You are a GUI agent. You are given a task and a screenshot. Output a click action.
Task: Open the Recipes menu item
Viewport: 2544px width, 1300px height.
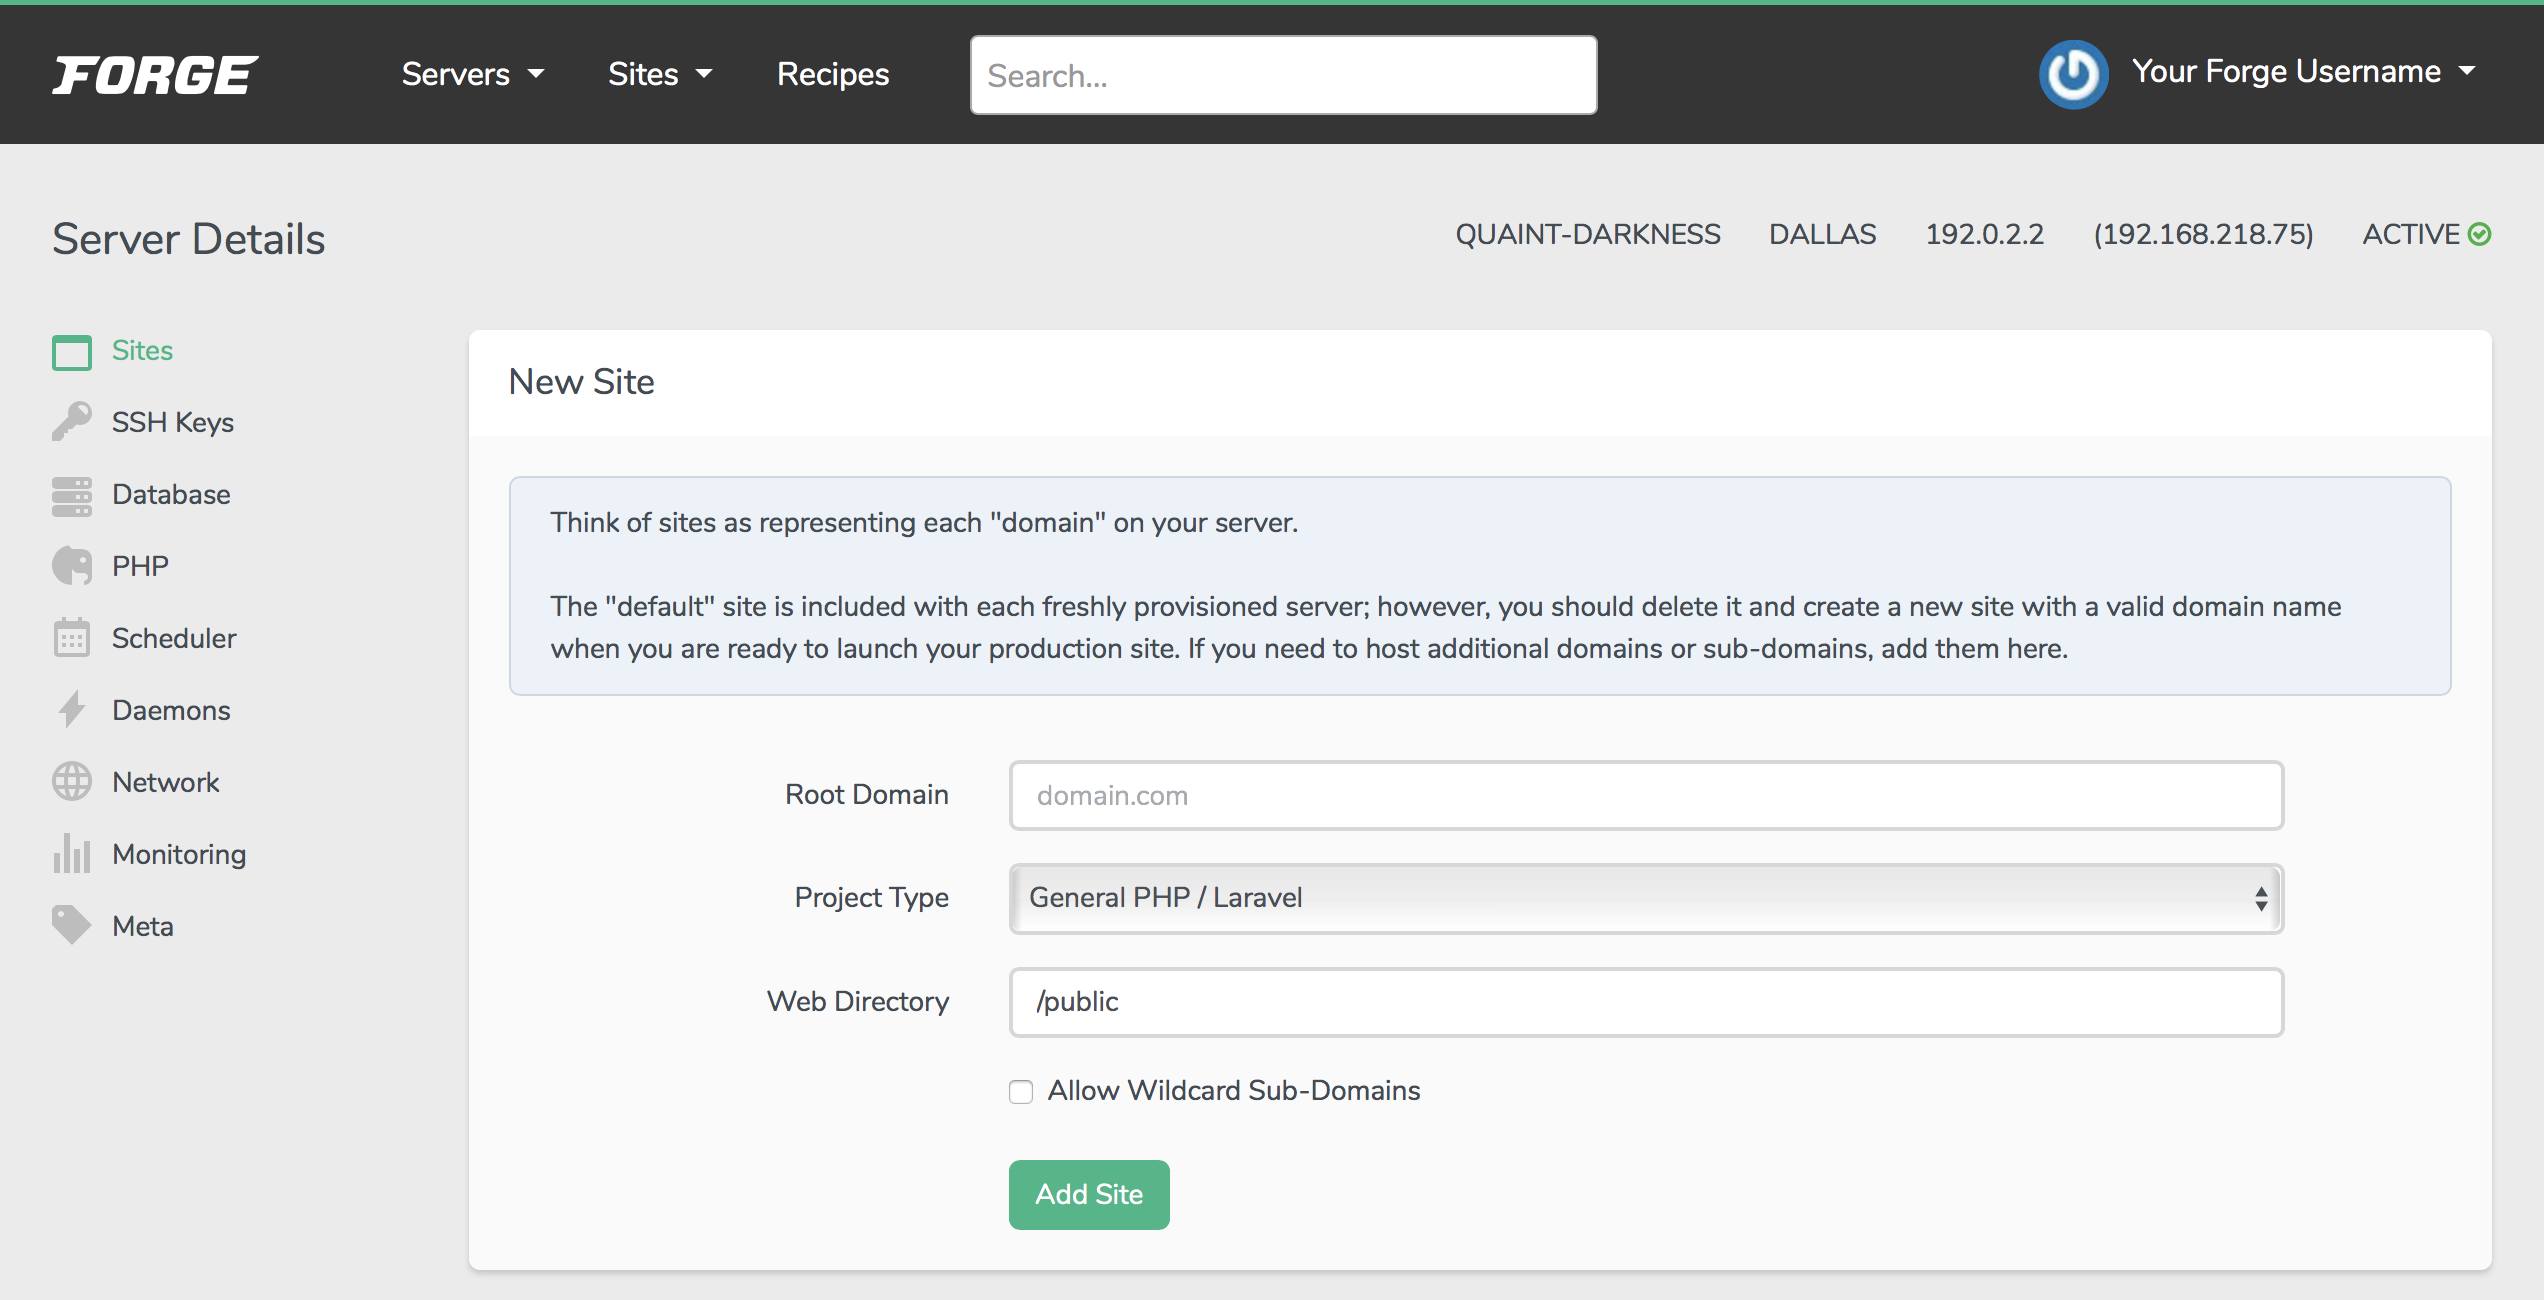[832, 73]
